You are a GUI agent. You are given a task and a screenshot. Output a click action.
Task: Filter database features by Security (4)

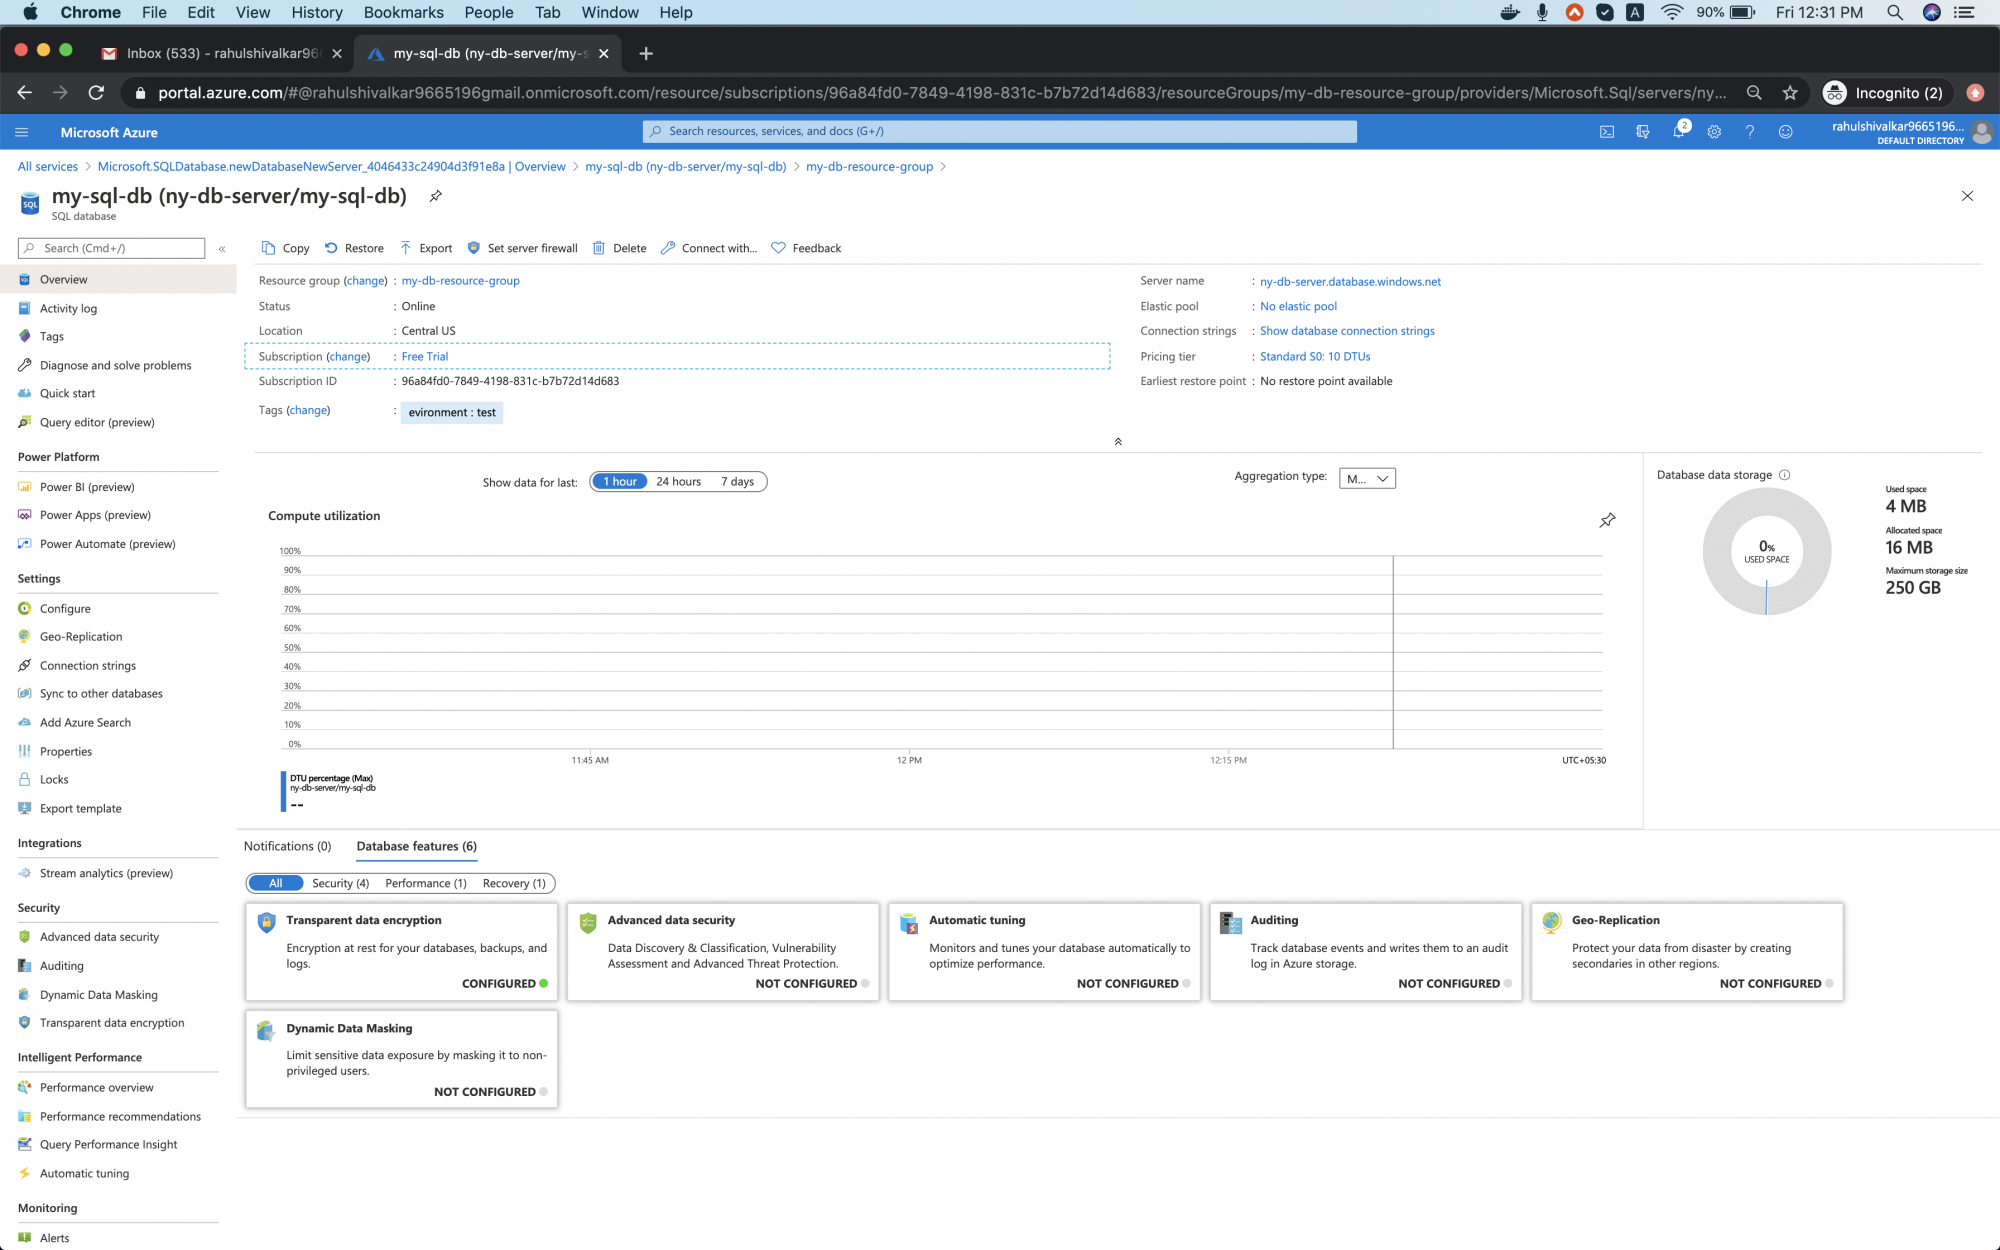pos(340,883)
